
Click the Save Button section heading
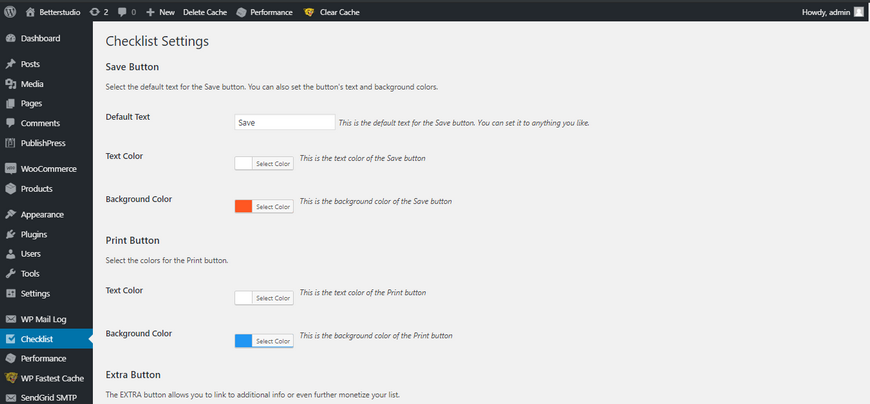click(x=132, y=67)
